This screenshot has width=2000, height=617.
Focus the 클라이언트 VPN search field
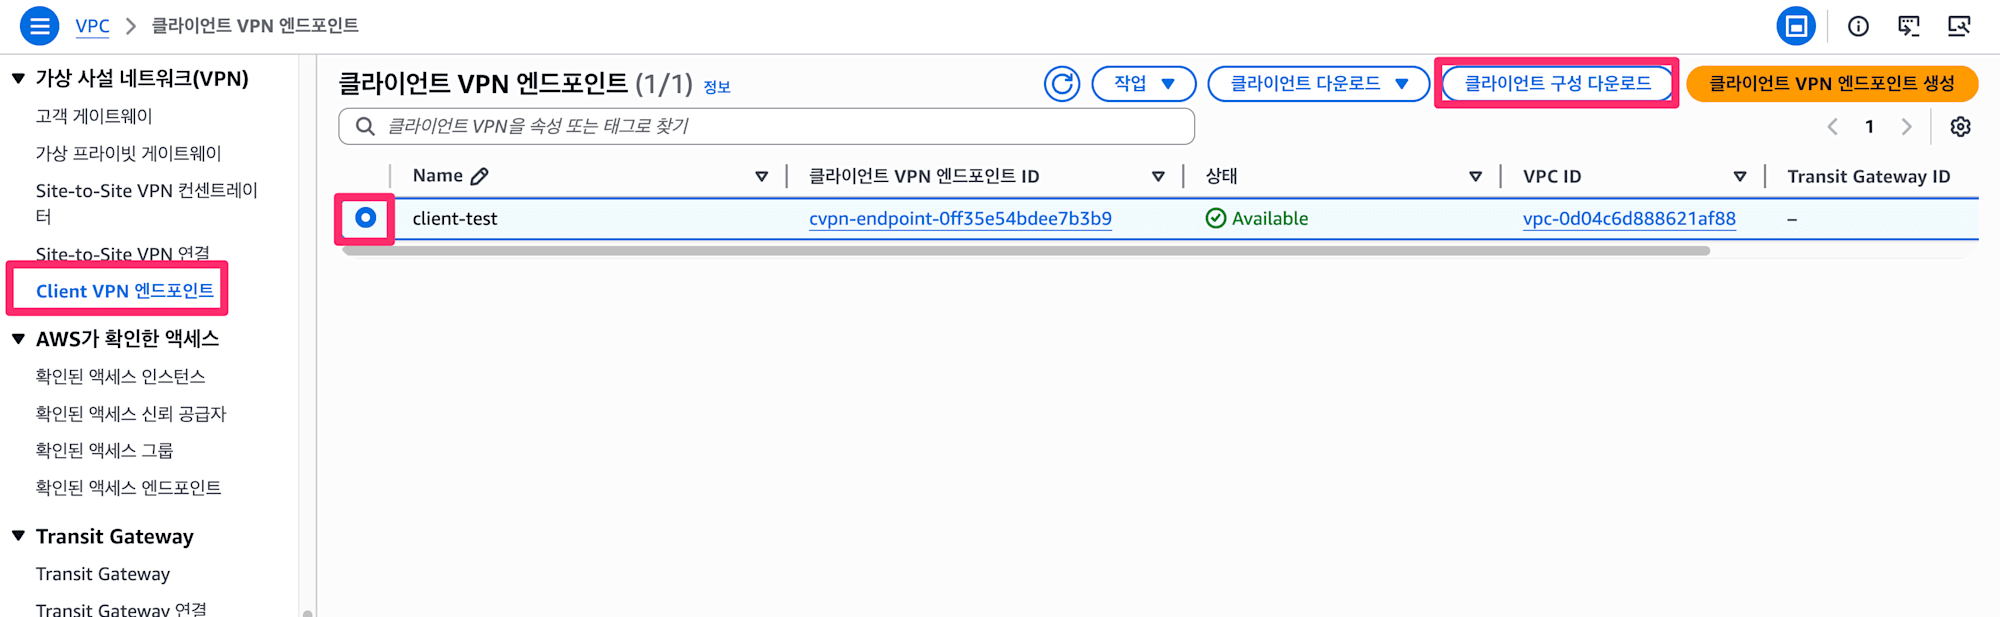click(x=766, y=126)
